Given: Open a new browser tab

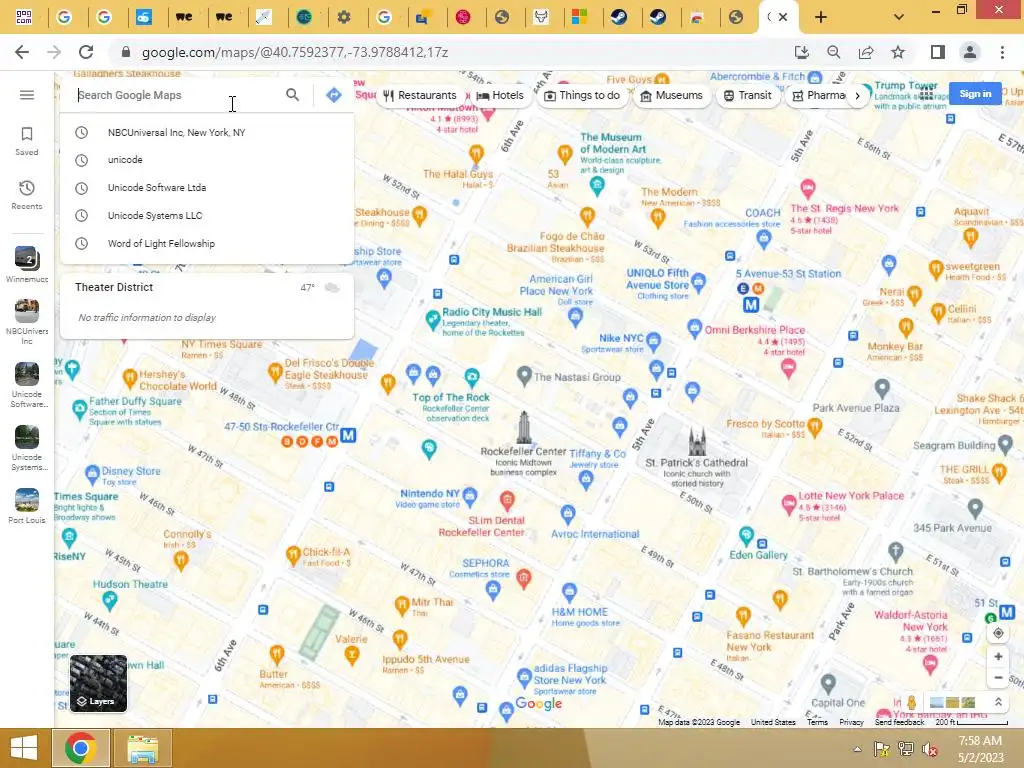Looking at the screenshot, I should (x=821, y=17).
